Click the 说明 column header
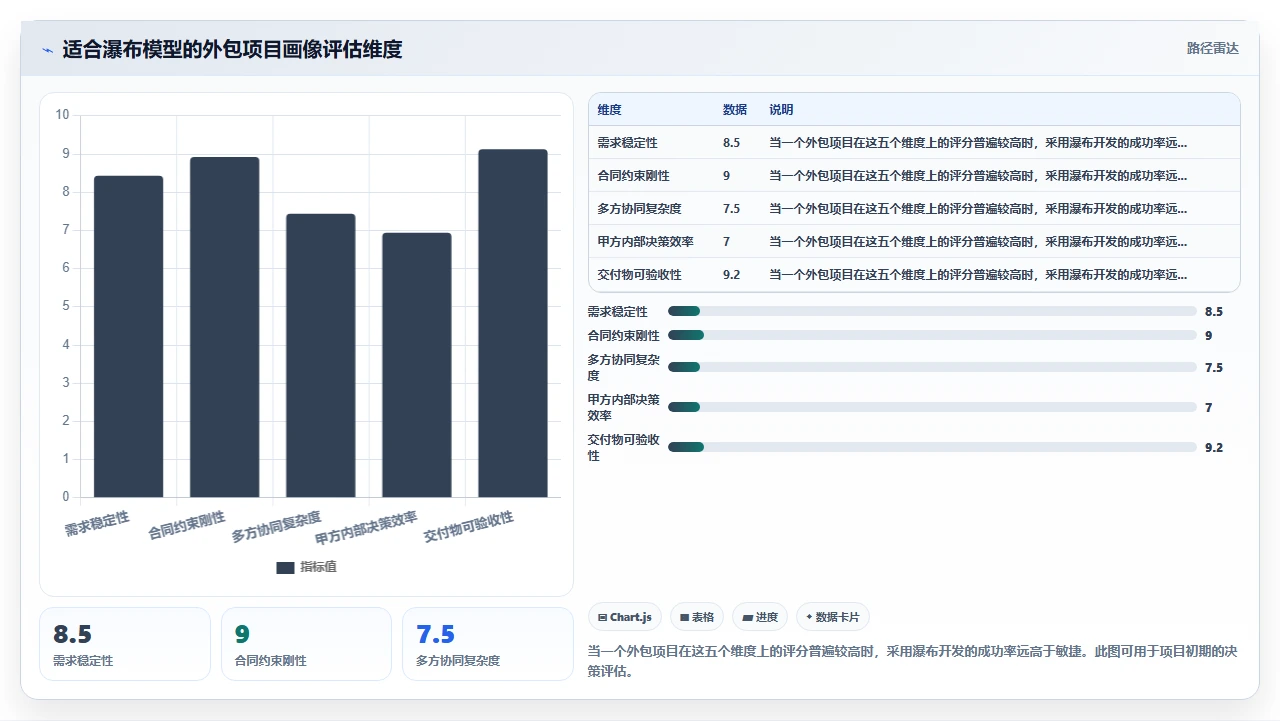Viewport: 1280px width, 721px height. pyautogui.click(x=781, y=110)
